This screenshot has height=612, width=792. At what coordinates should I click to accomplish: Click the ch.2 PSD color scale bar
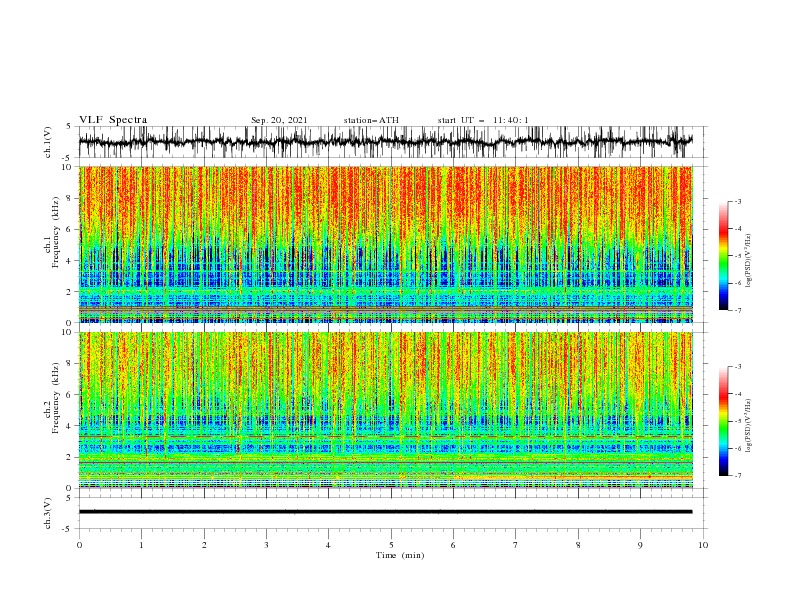[723, 421]
